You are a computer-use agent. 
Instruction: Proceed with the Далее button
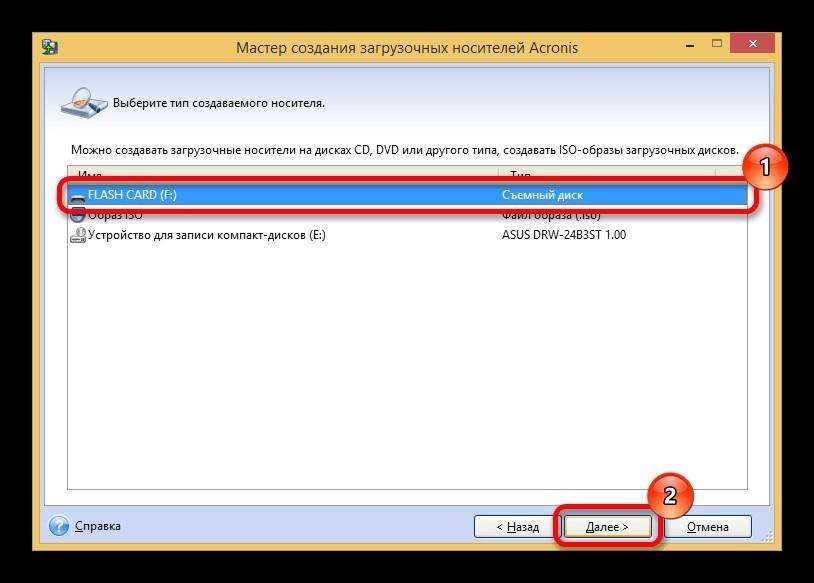point(607,527)
